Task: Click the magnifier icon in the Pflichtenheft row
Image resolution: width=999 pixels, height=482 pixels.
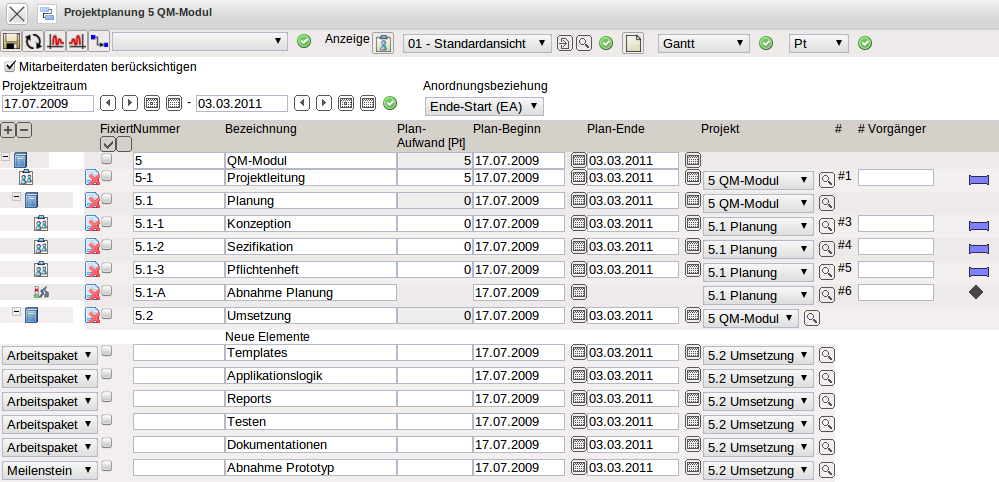Action: 826,271
